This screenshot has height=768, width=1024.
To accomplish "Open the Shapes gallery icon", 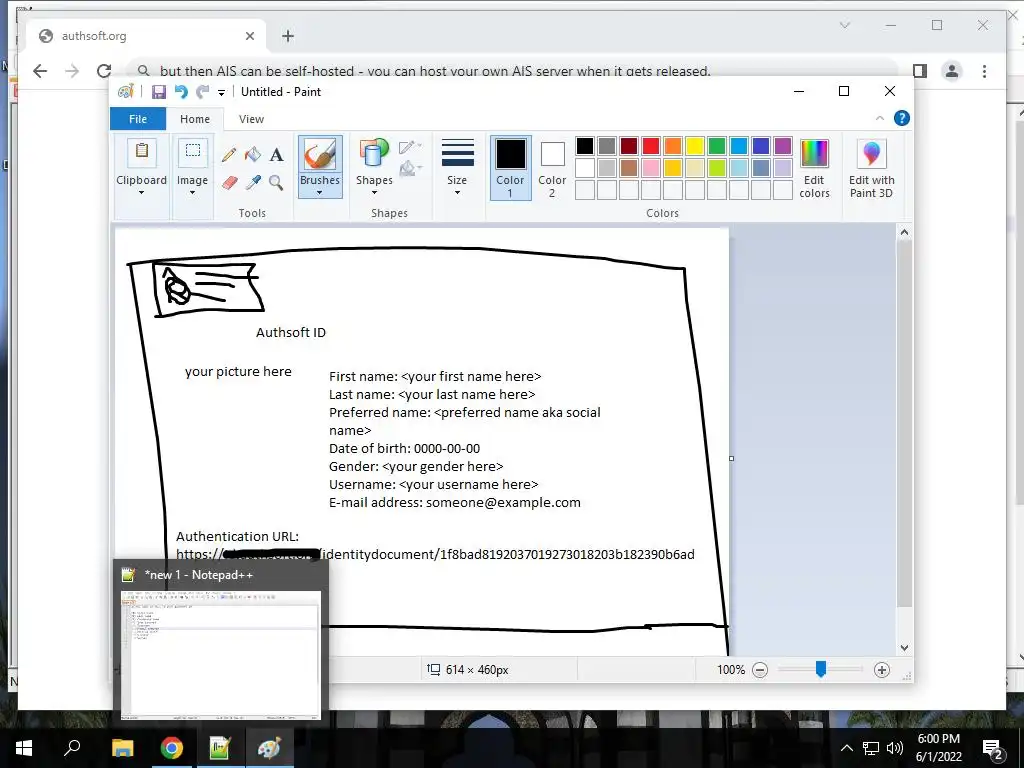I will click(374, 155).
